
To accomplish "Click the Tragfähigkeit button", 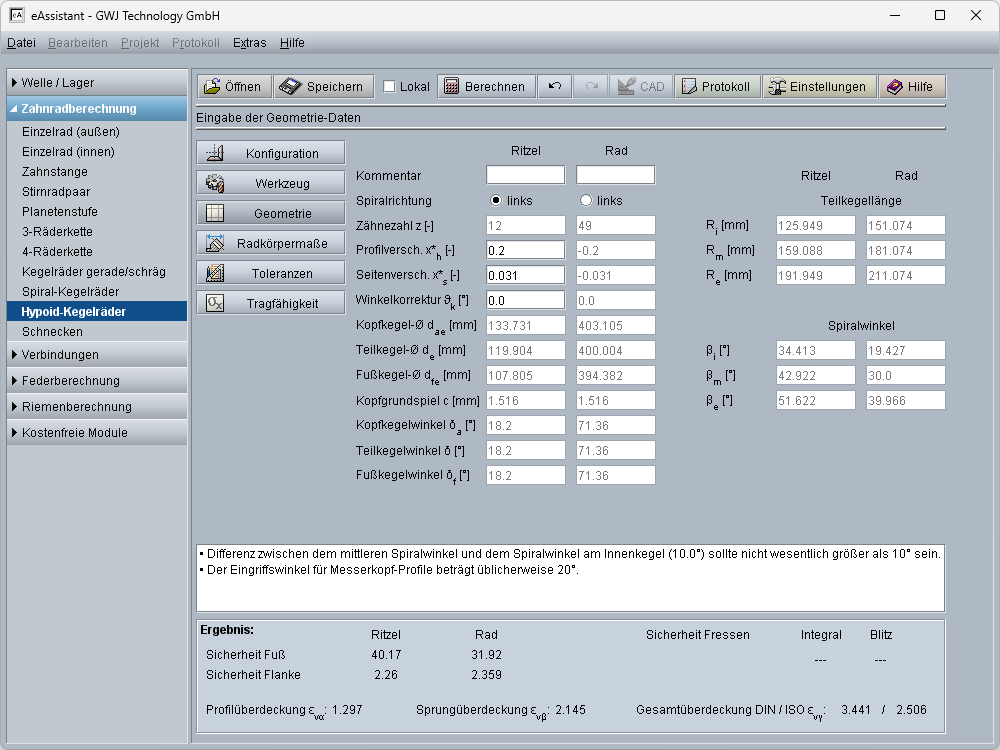I will pyautogui.click(x=271, y=304).
